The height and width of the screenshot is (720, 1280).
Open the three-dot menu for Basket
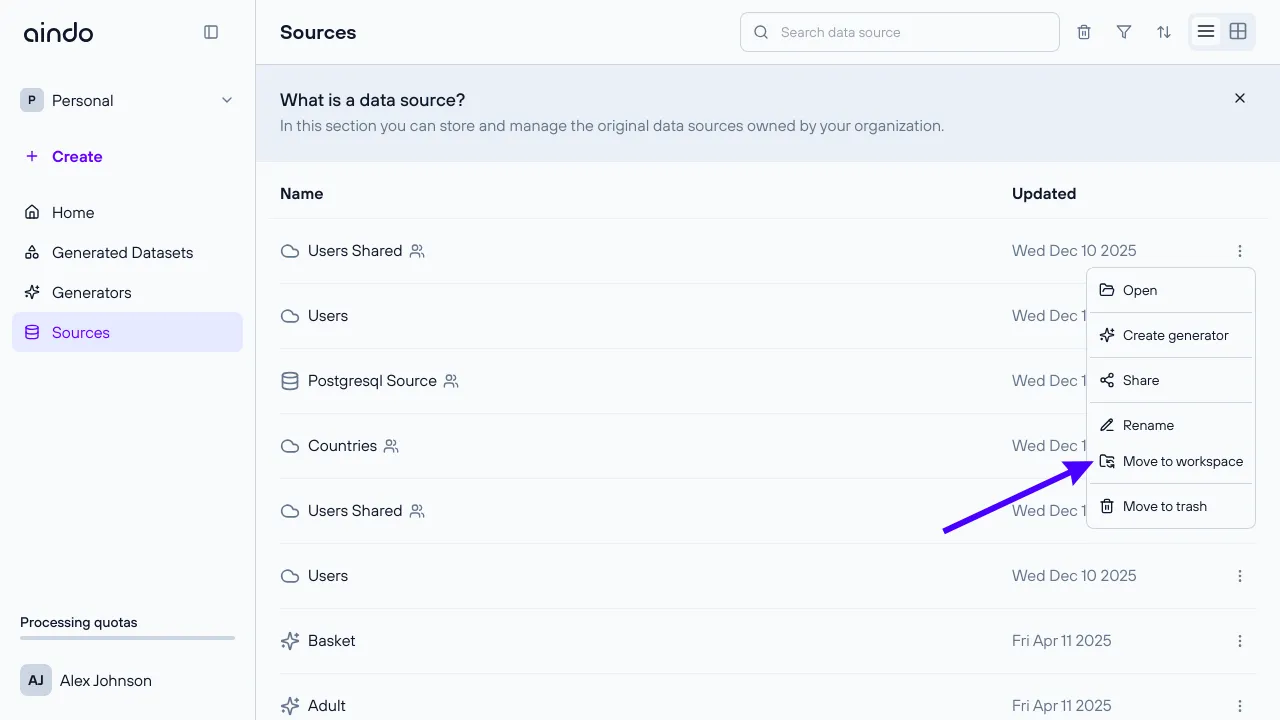[1240, 640]
